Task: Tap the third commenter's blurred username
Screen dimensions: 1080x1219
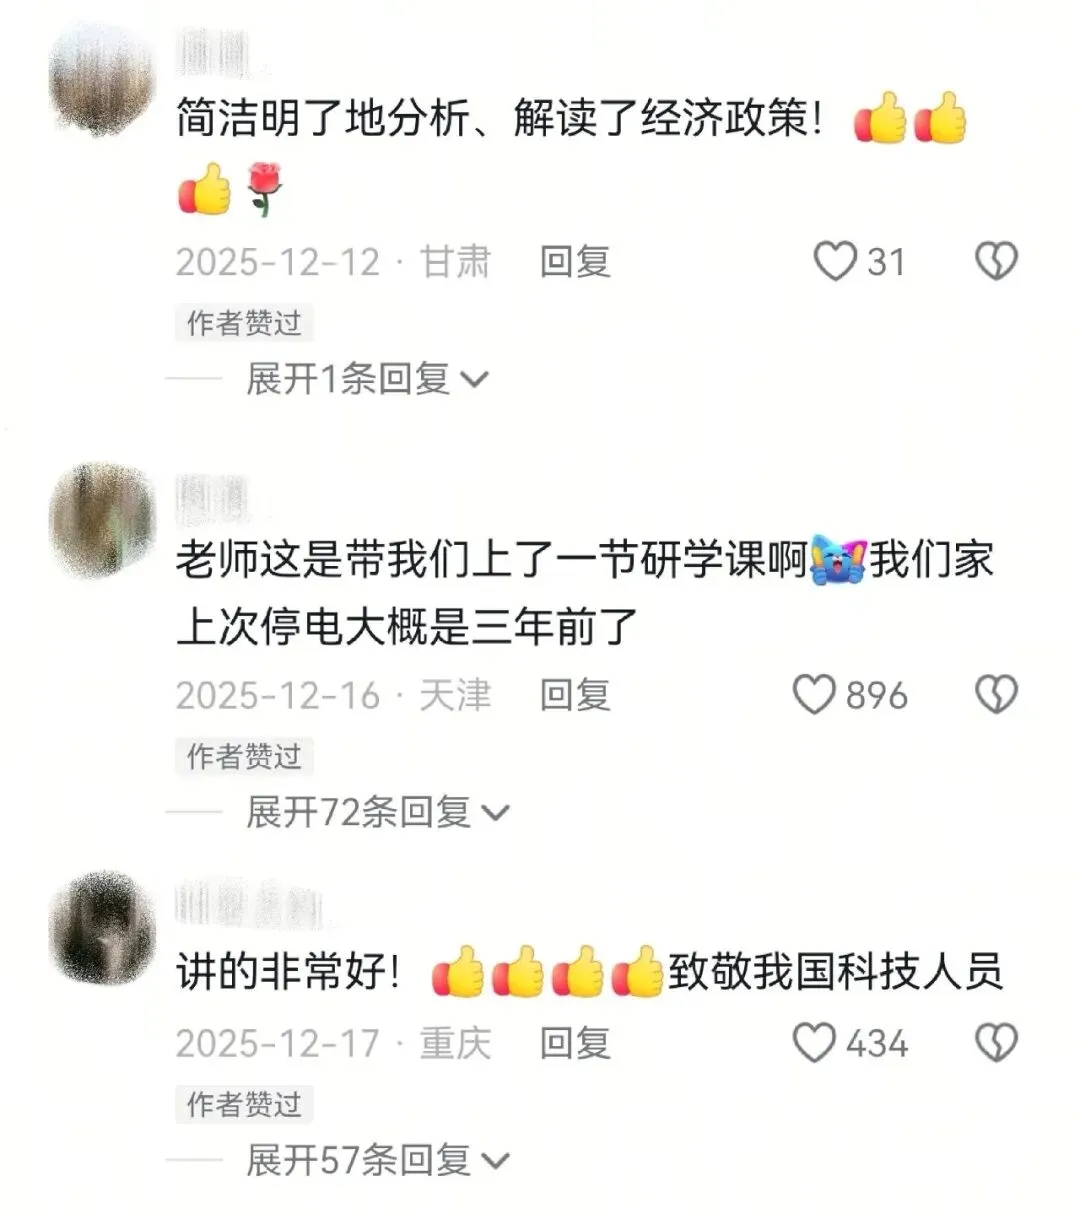Action: pos(250,905)
